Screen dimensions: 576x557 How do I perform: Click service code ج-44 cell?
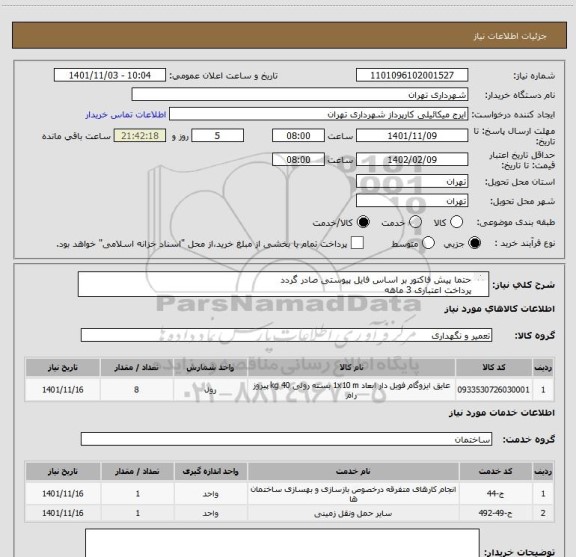pyautogui.click(x=496, y=493)
